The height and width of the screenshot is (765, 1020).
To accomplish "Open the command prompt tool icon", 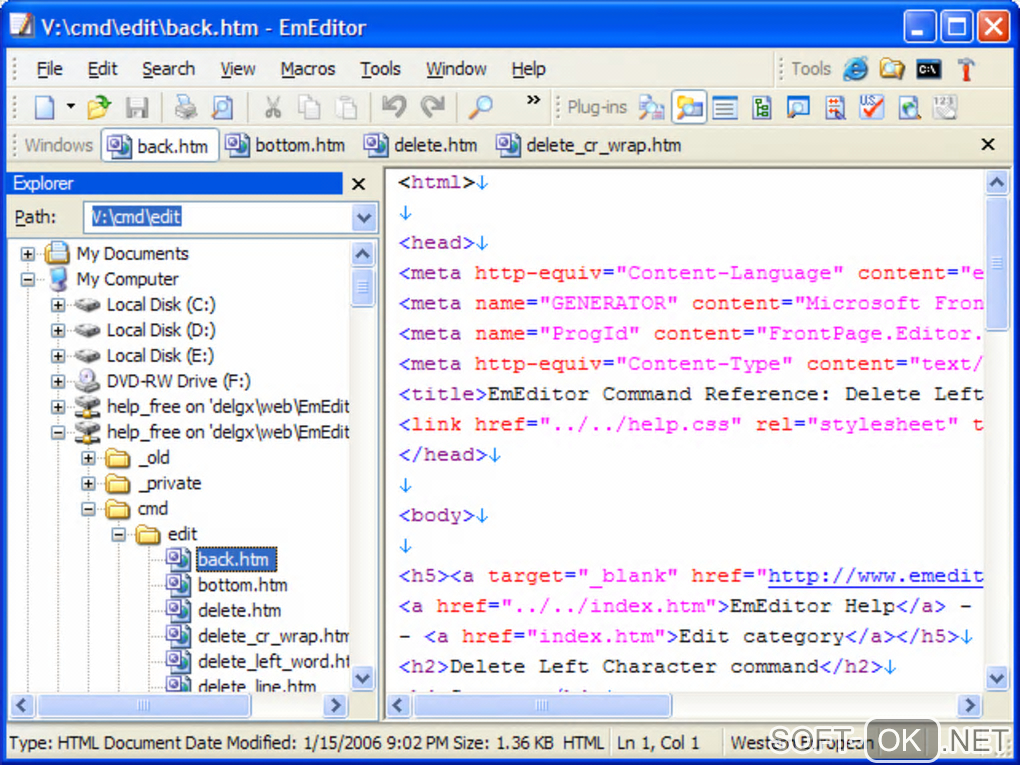I will [x=928, y=68].
